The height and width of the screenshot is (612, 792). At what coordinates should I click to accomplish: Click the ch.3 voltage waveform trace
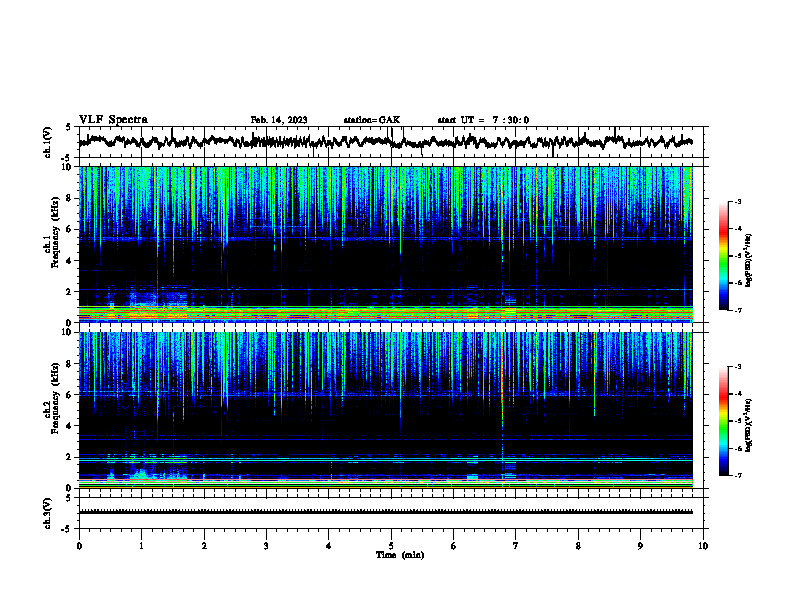(385, 512)
